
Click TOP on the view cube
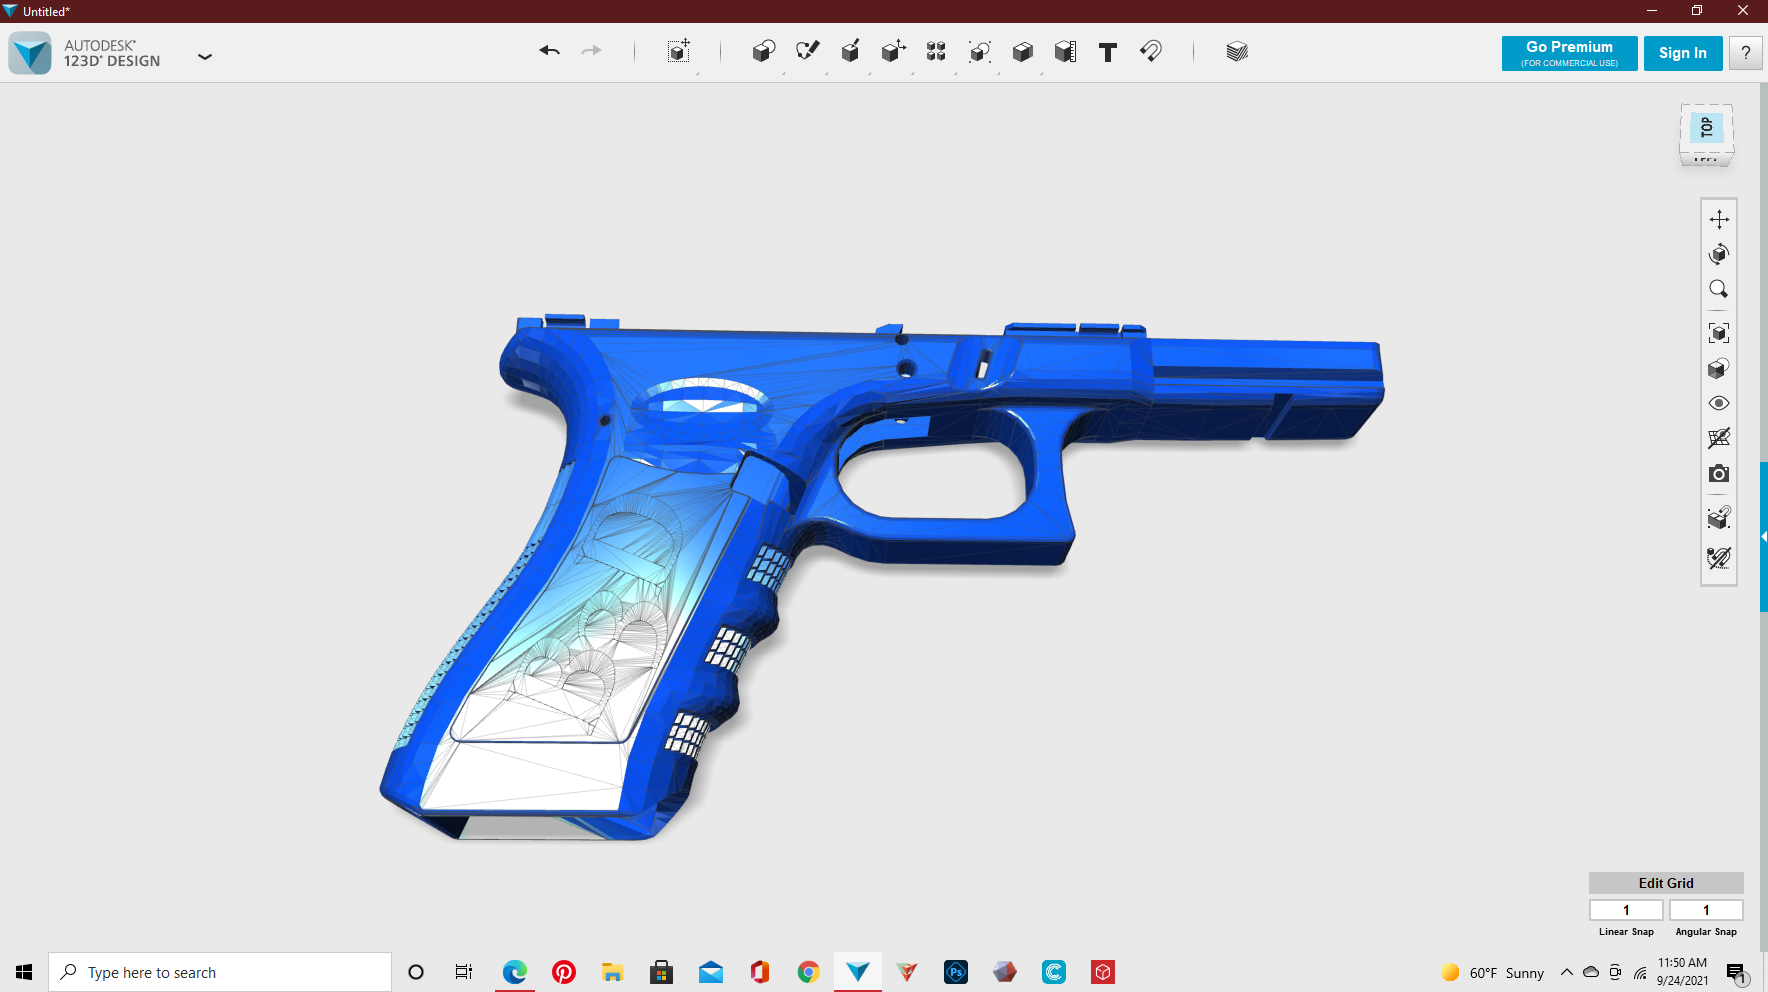click(x=1706, y=128)
